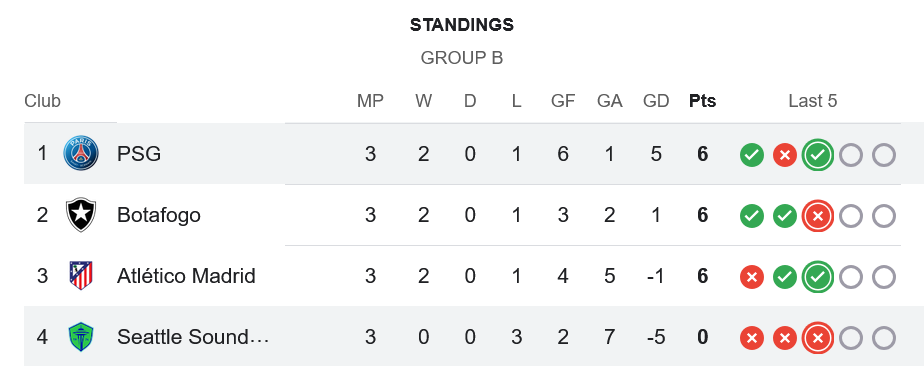Viewport: 924px width, 384px height.
Task: Click the PSG club crest icon
Action: tap(81, 153)
